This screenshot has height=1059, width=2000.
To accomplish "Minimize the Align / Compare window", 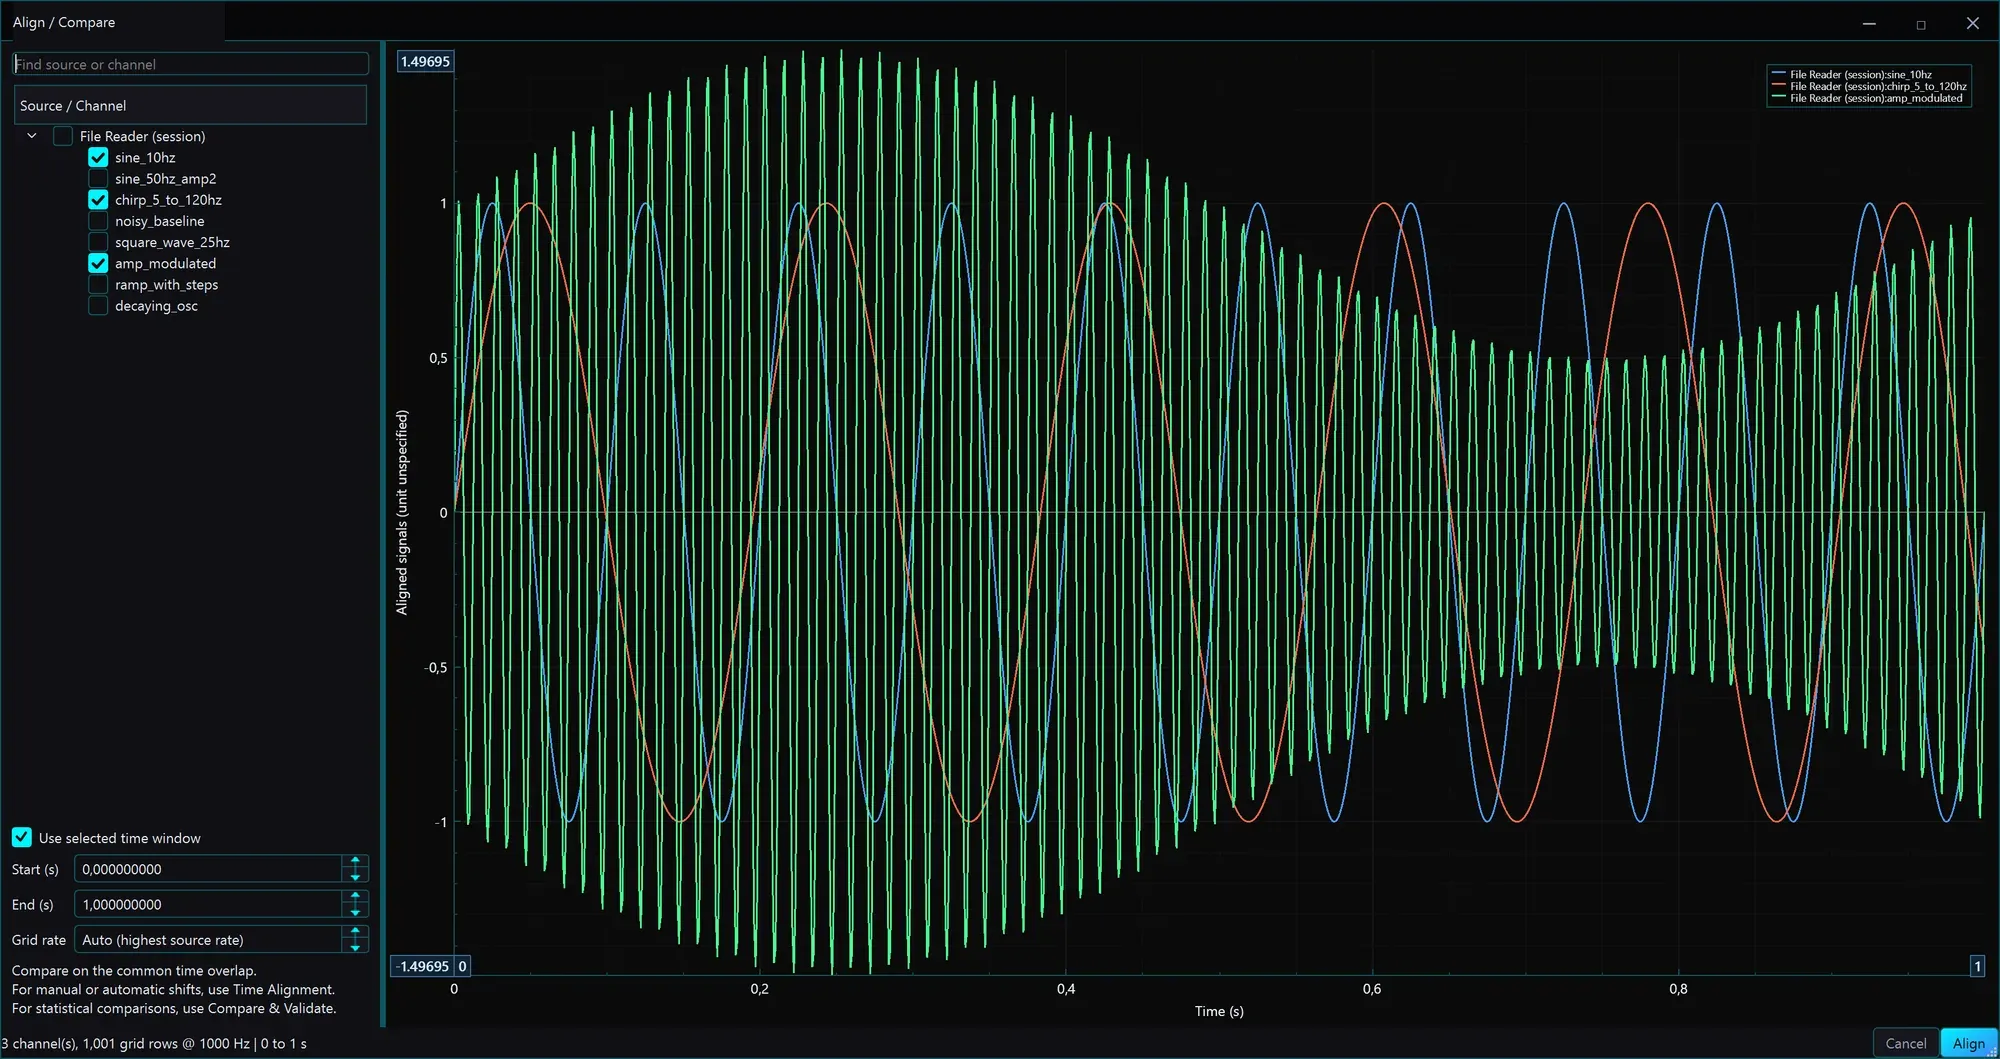I will [1869, 23].
